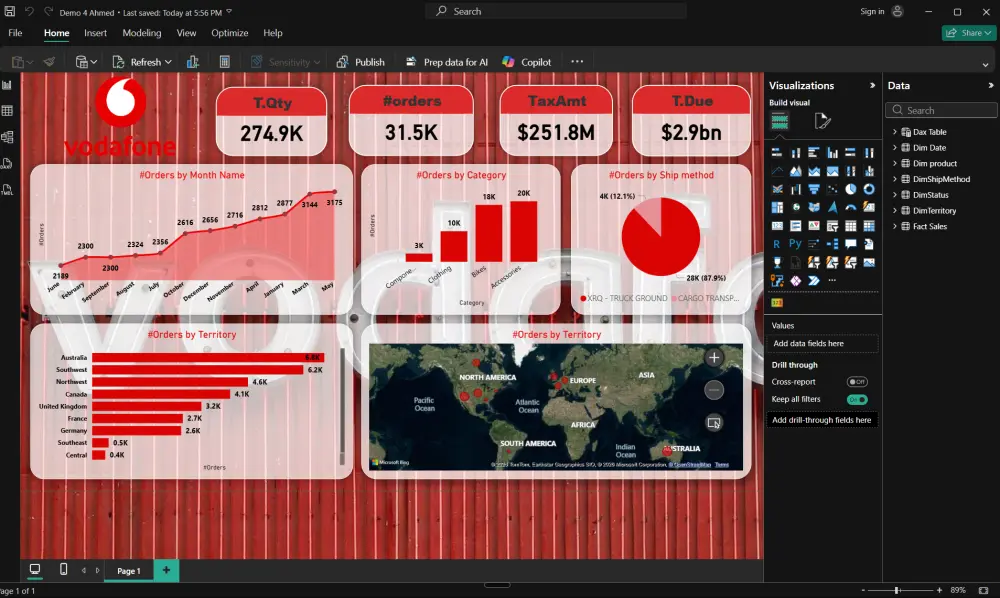Screen dimensions: 1000x598
Task: Choose the gauge visual
Action: [x=850, y=207]
